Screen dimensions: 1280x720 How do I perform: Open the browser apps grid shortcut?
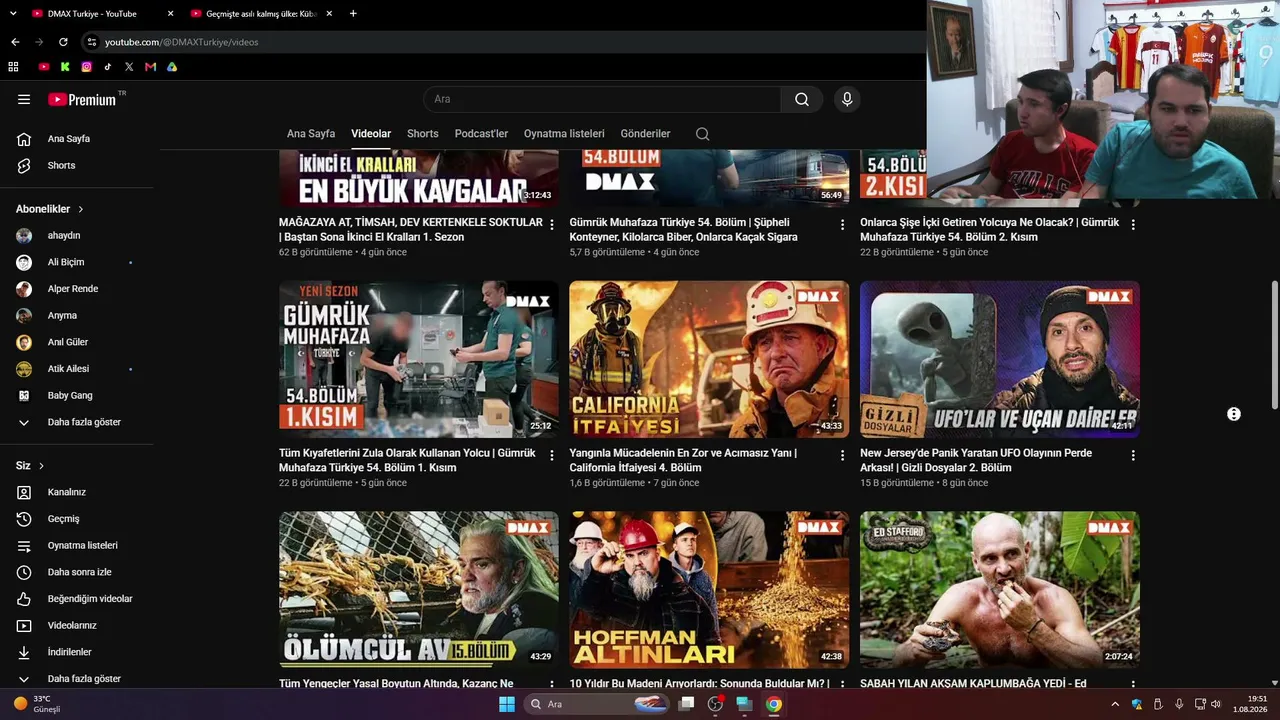(13, 67)
